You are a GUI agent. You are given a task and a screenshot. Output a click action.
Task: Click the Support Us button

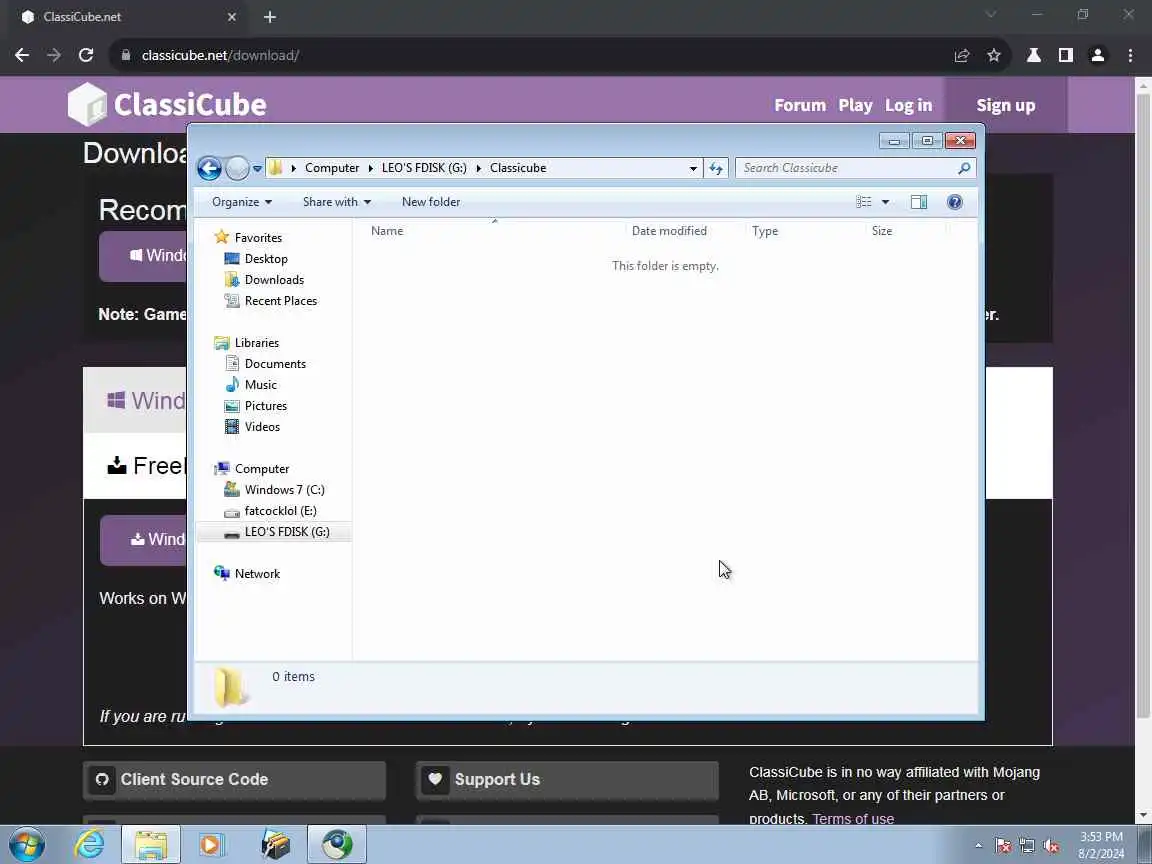[x=567, y=780]
